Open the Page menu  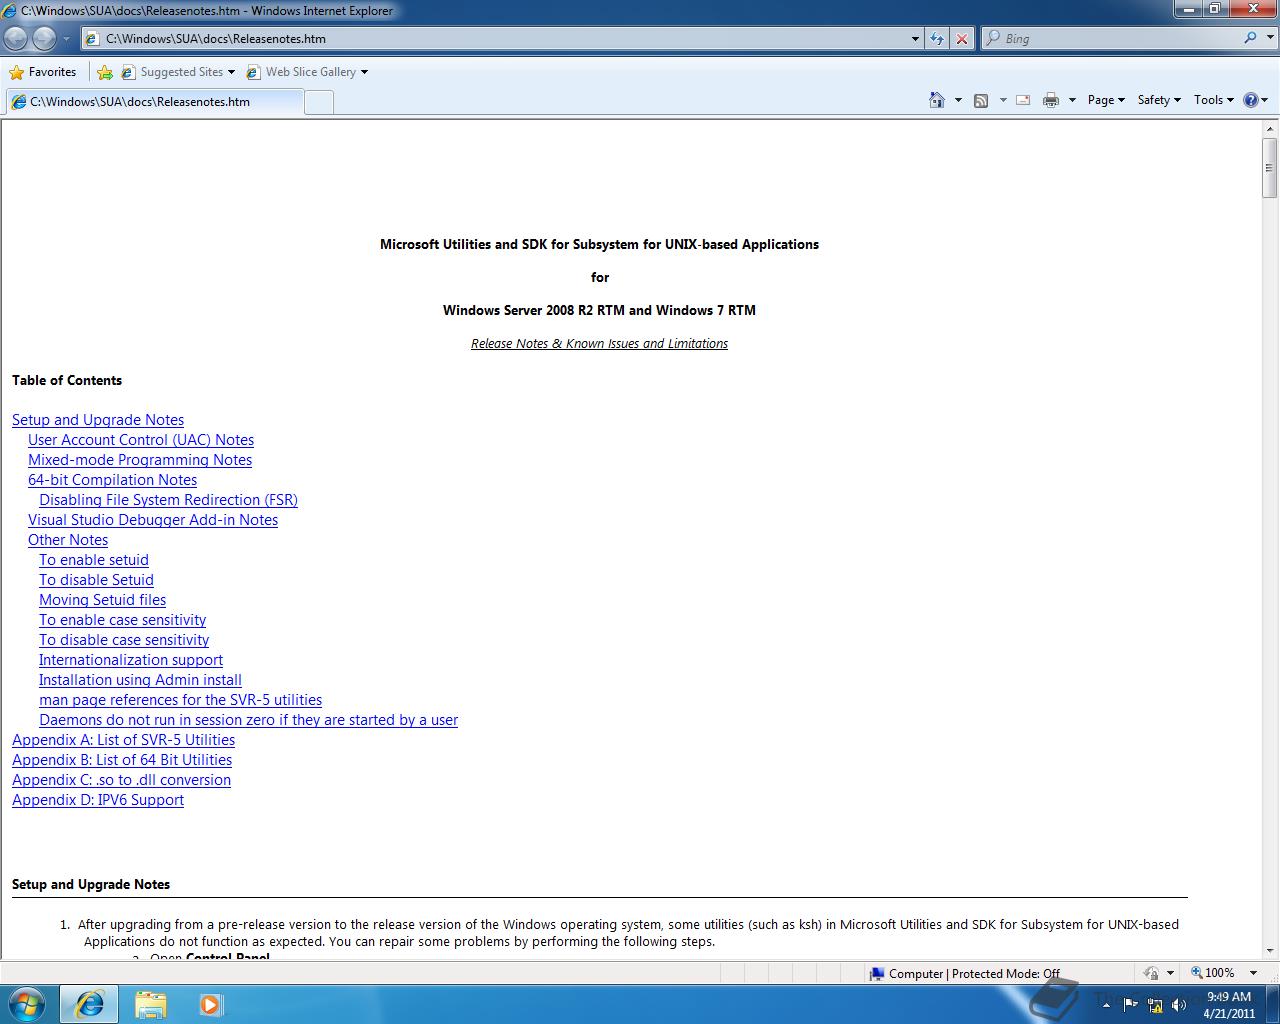(1106, 100)
